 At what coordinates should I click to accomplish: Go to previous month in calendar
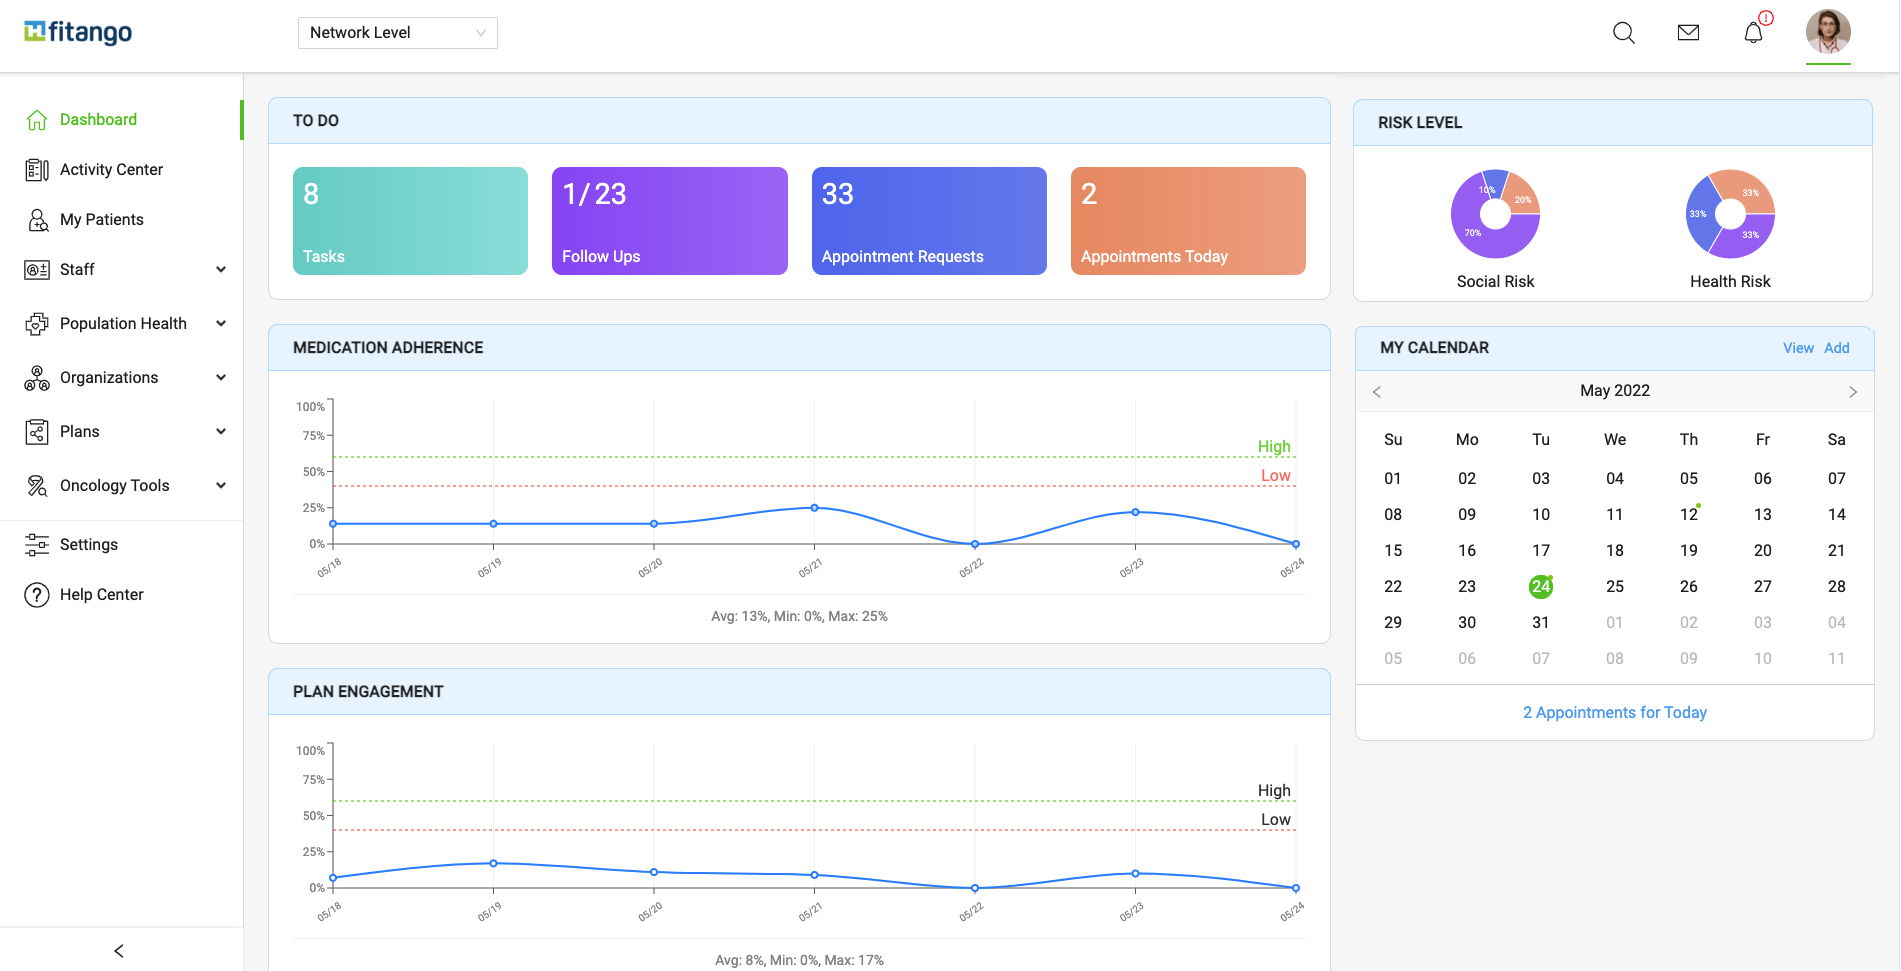[1377, 392]
